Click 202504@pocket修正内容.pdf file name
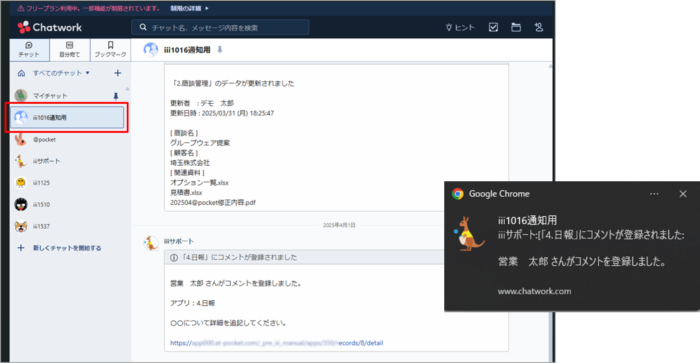The image size is (700, 363). coord(212,202)
